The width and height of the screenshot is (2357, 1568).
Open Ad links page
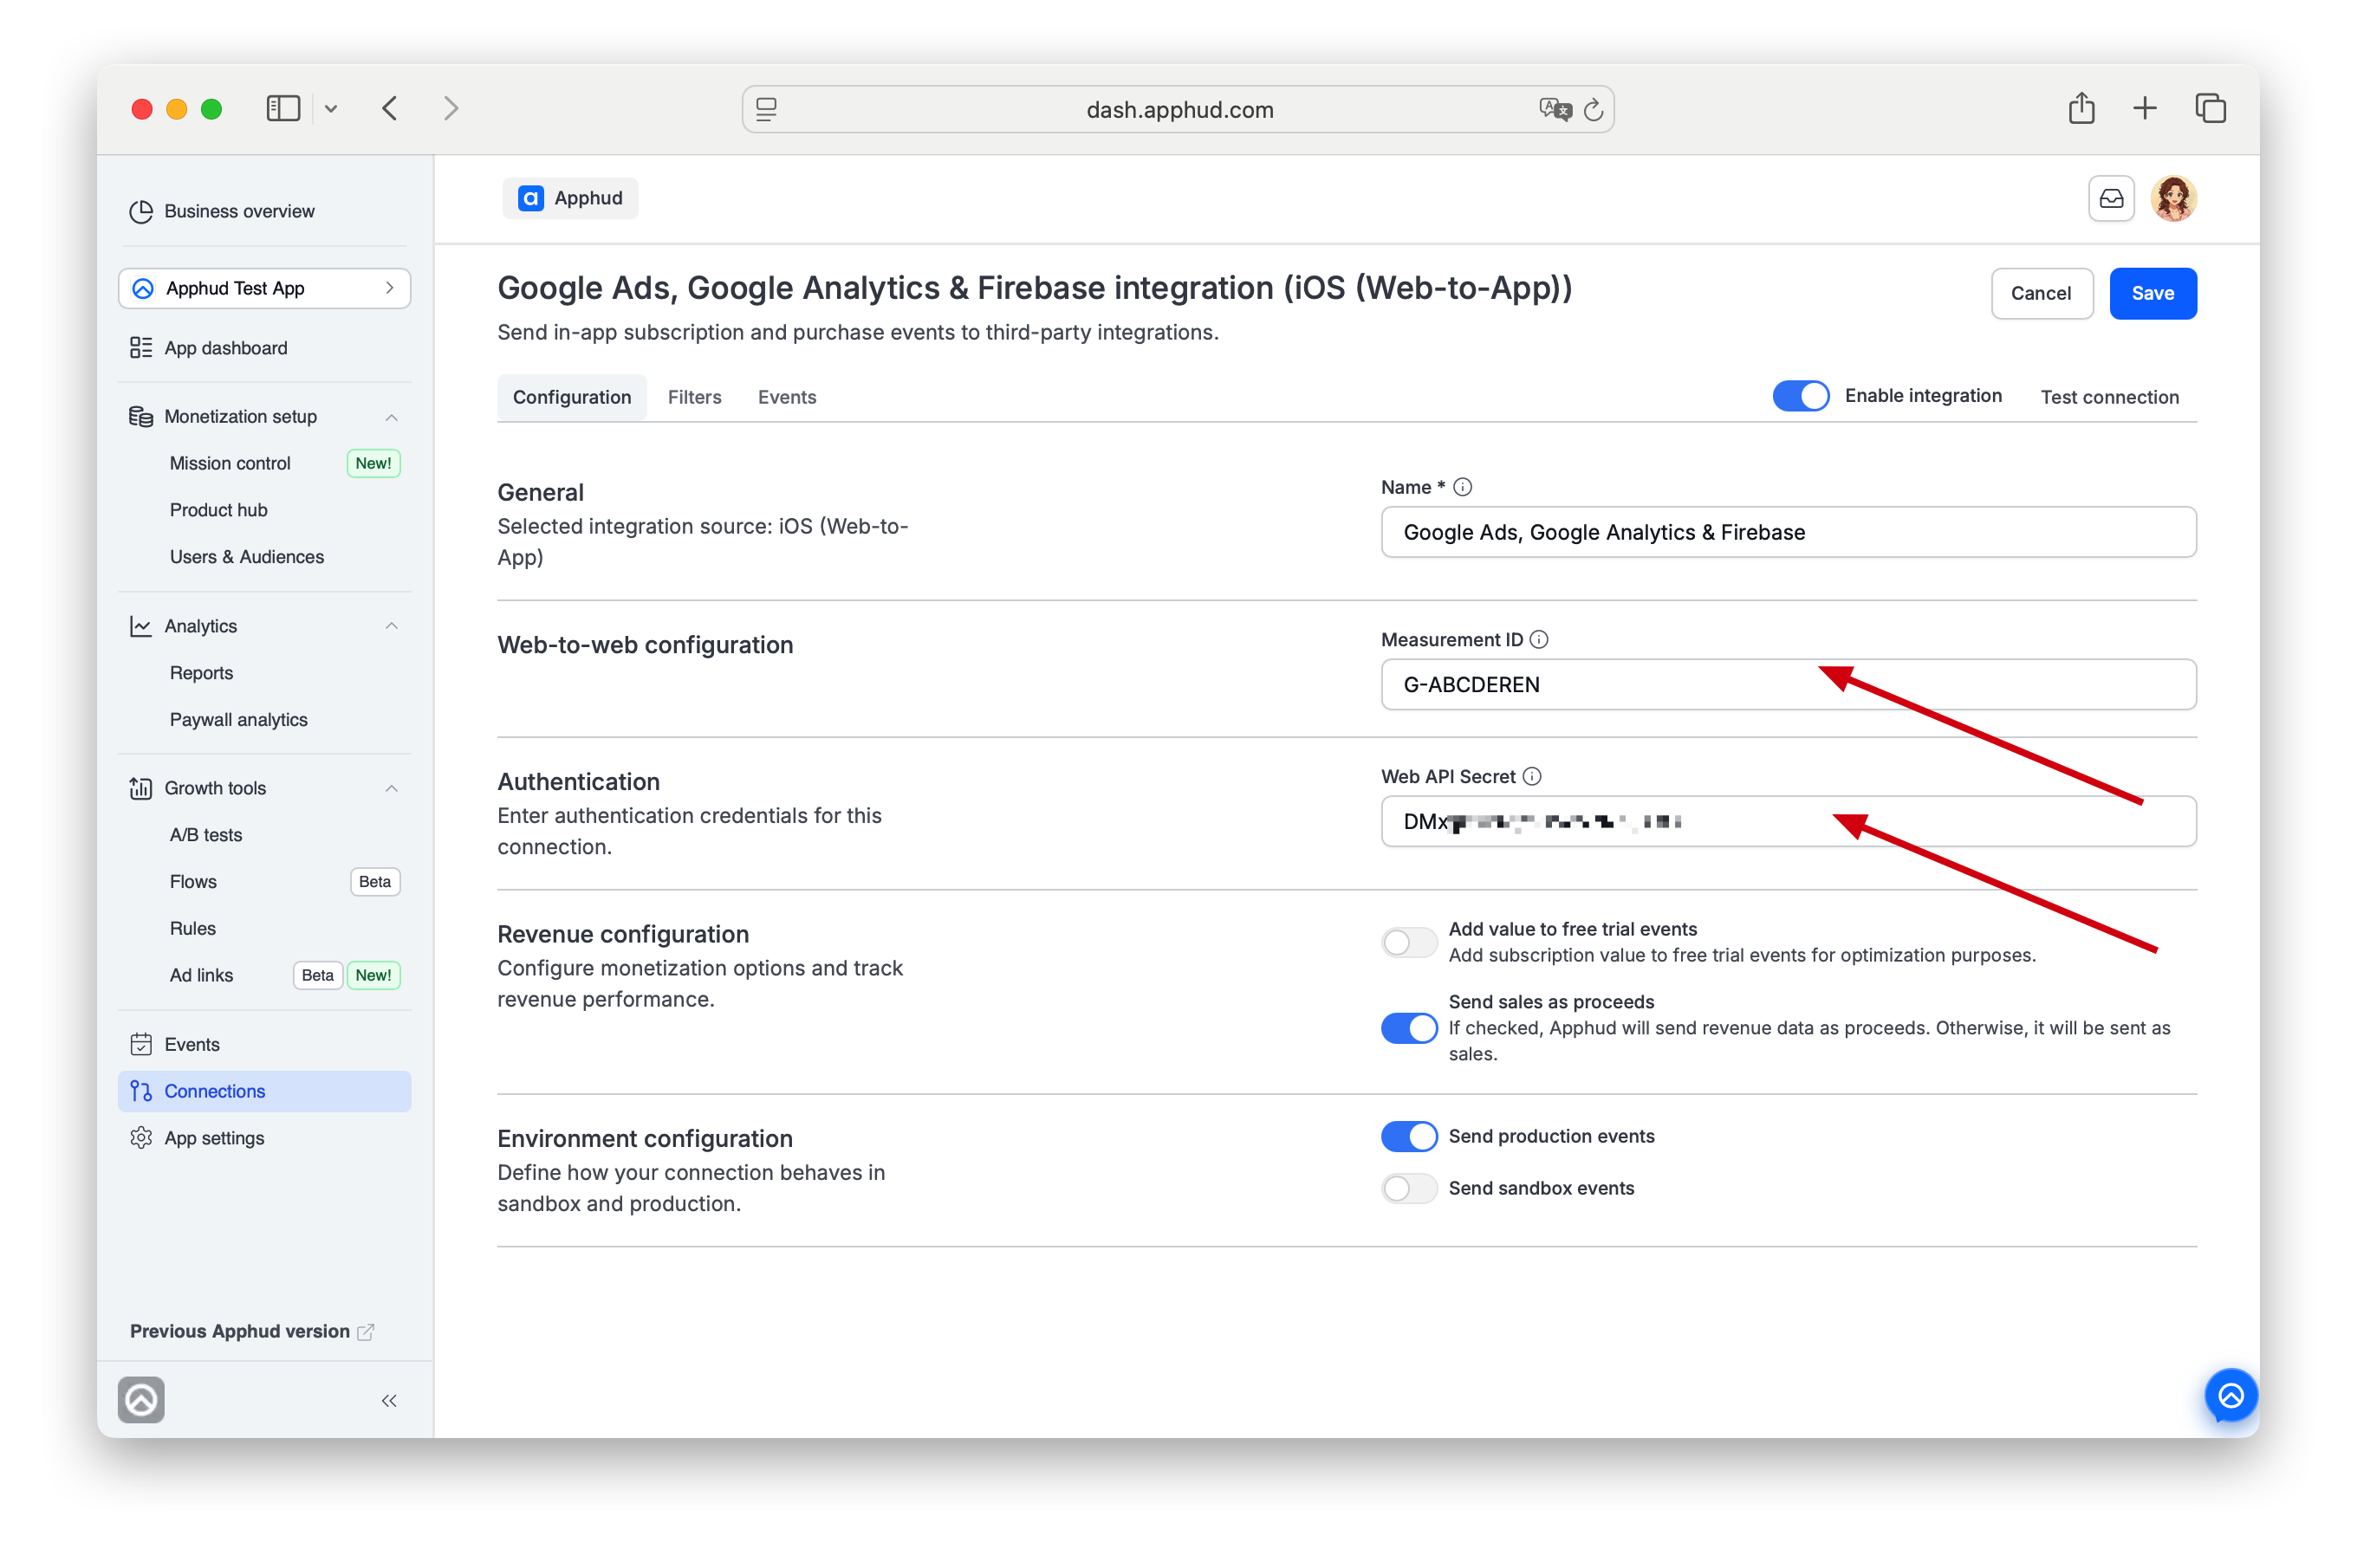[x=201, y=976]
